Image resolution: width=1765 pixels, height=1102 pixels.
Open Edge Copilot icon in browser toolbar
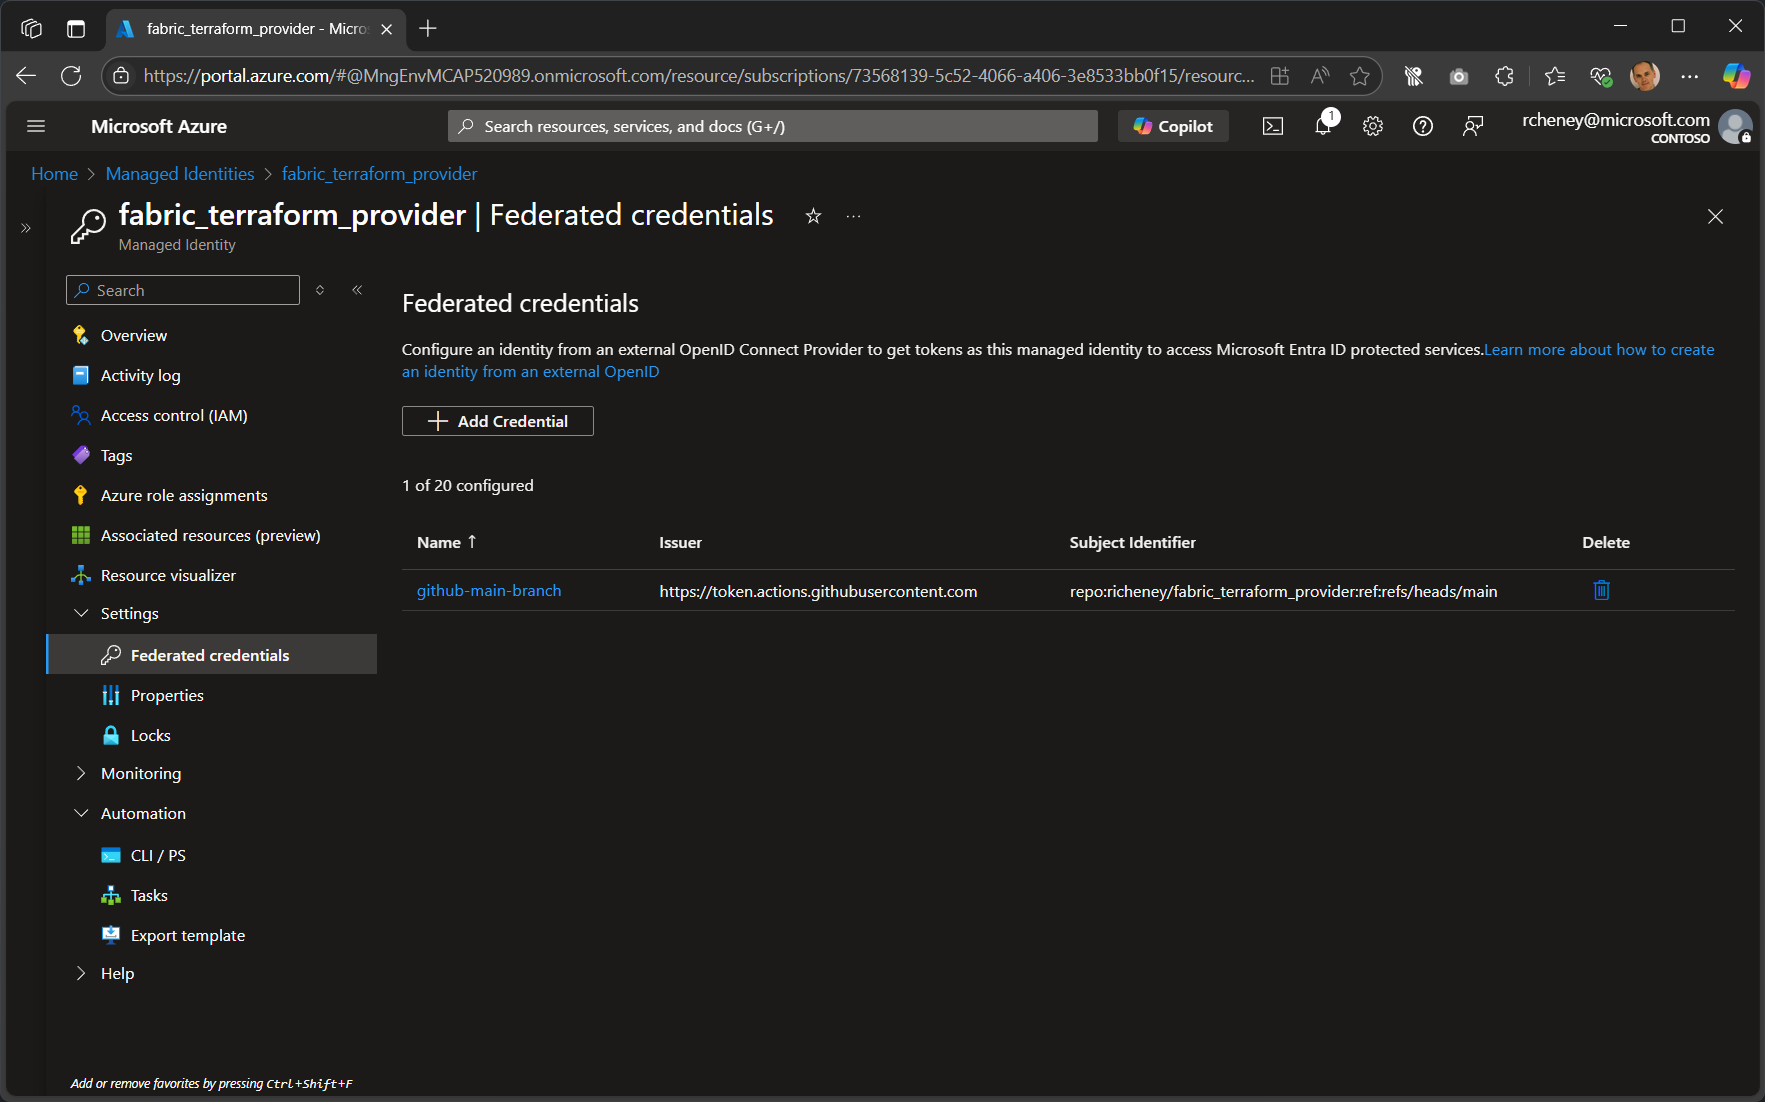tap(1737, 75)
